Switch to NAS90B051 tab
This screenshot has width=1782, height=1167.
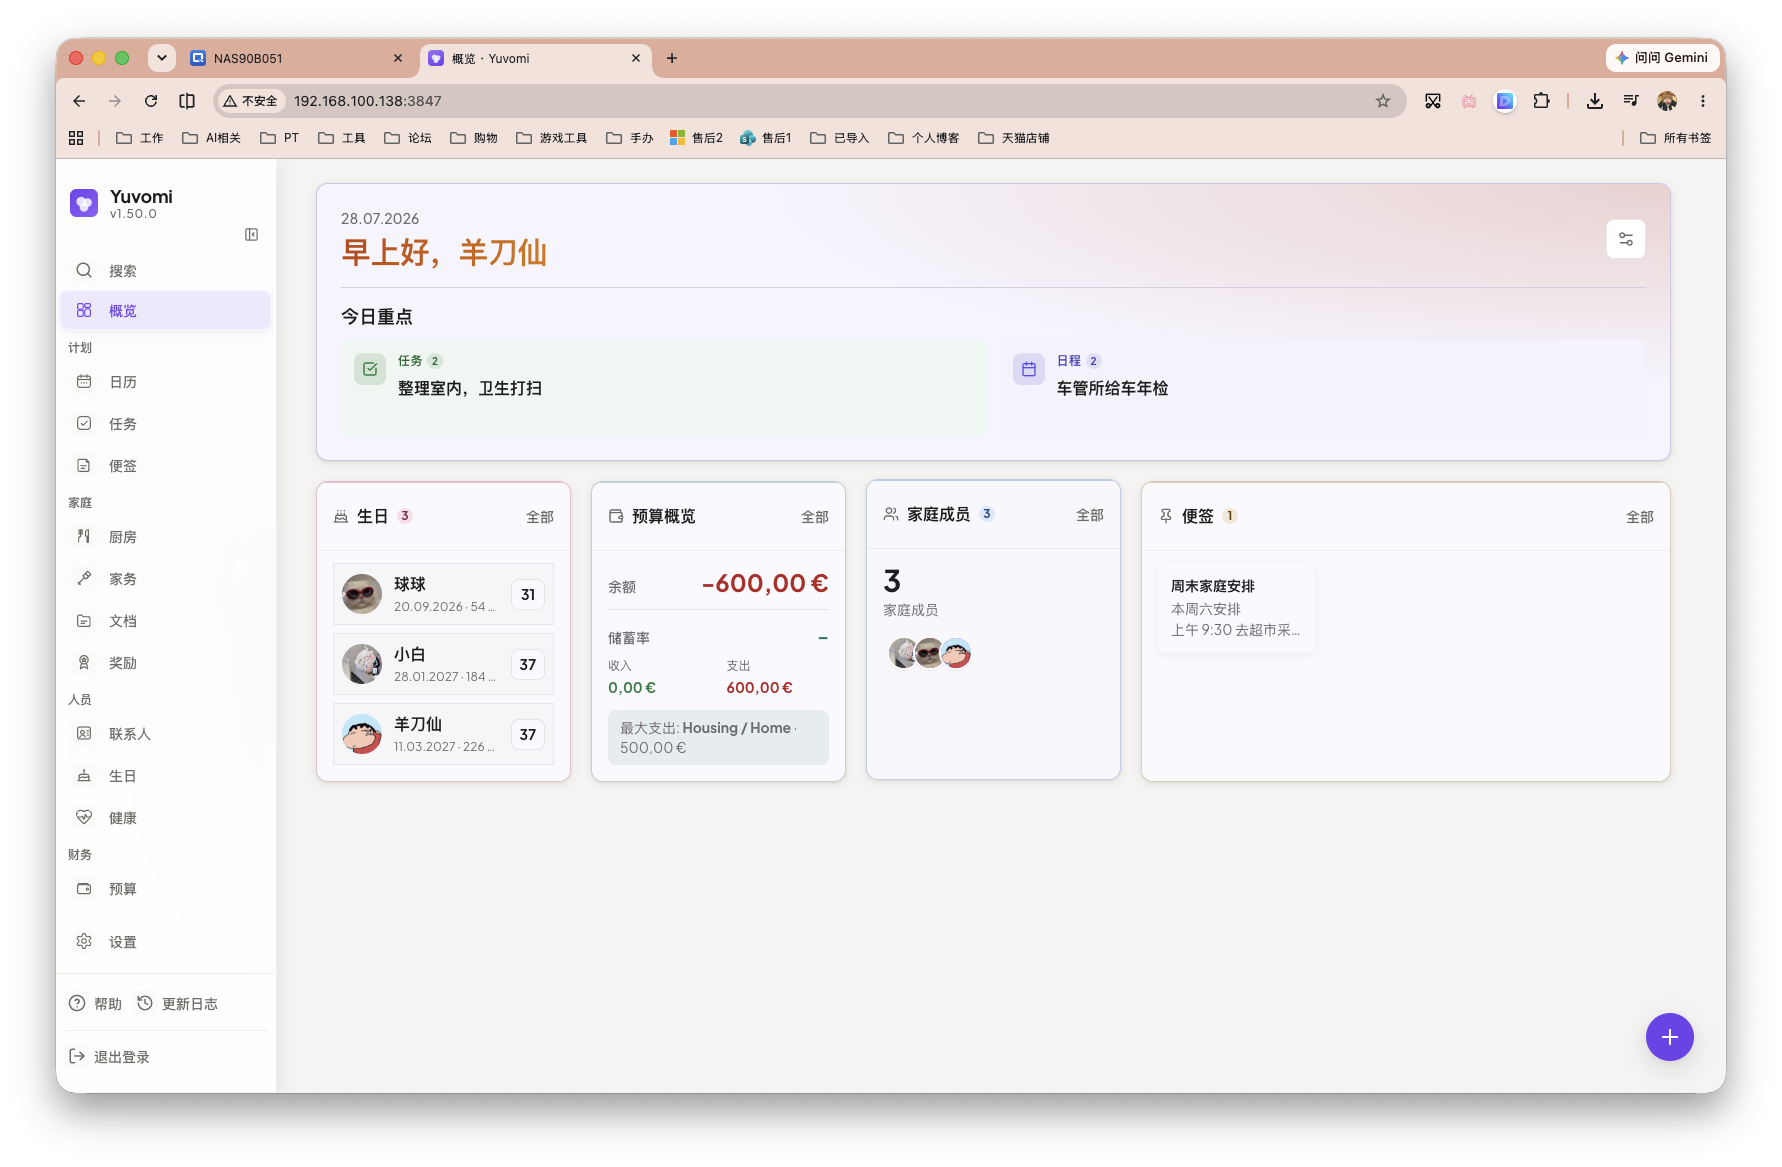coord(297,58)
